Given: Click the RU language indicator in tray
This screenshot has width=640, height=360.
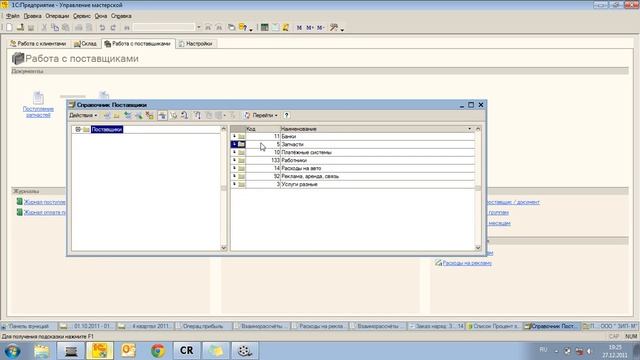Looking at the screenshot, I should (543, 350).
